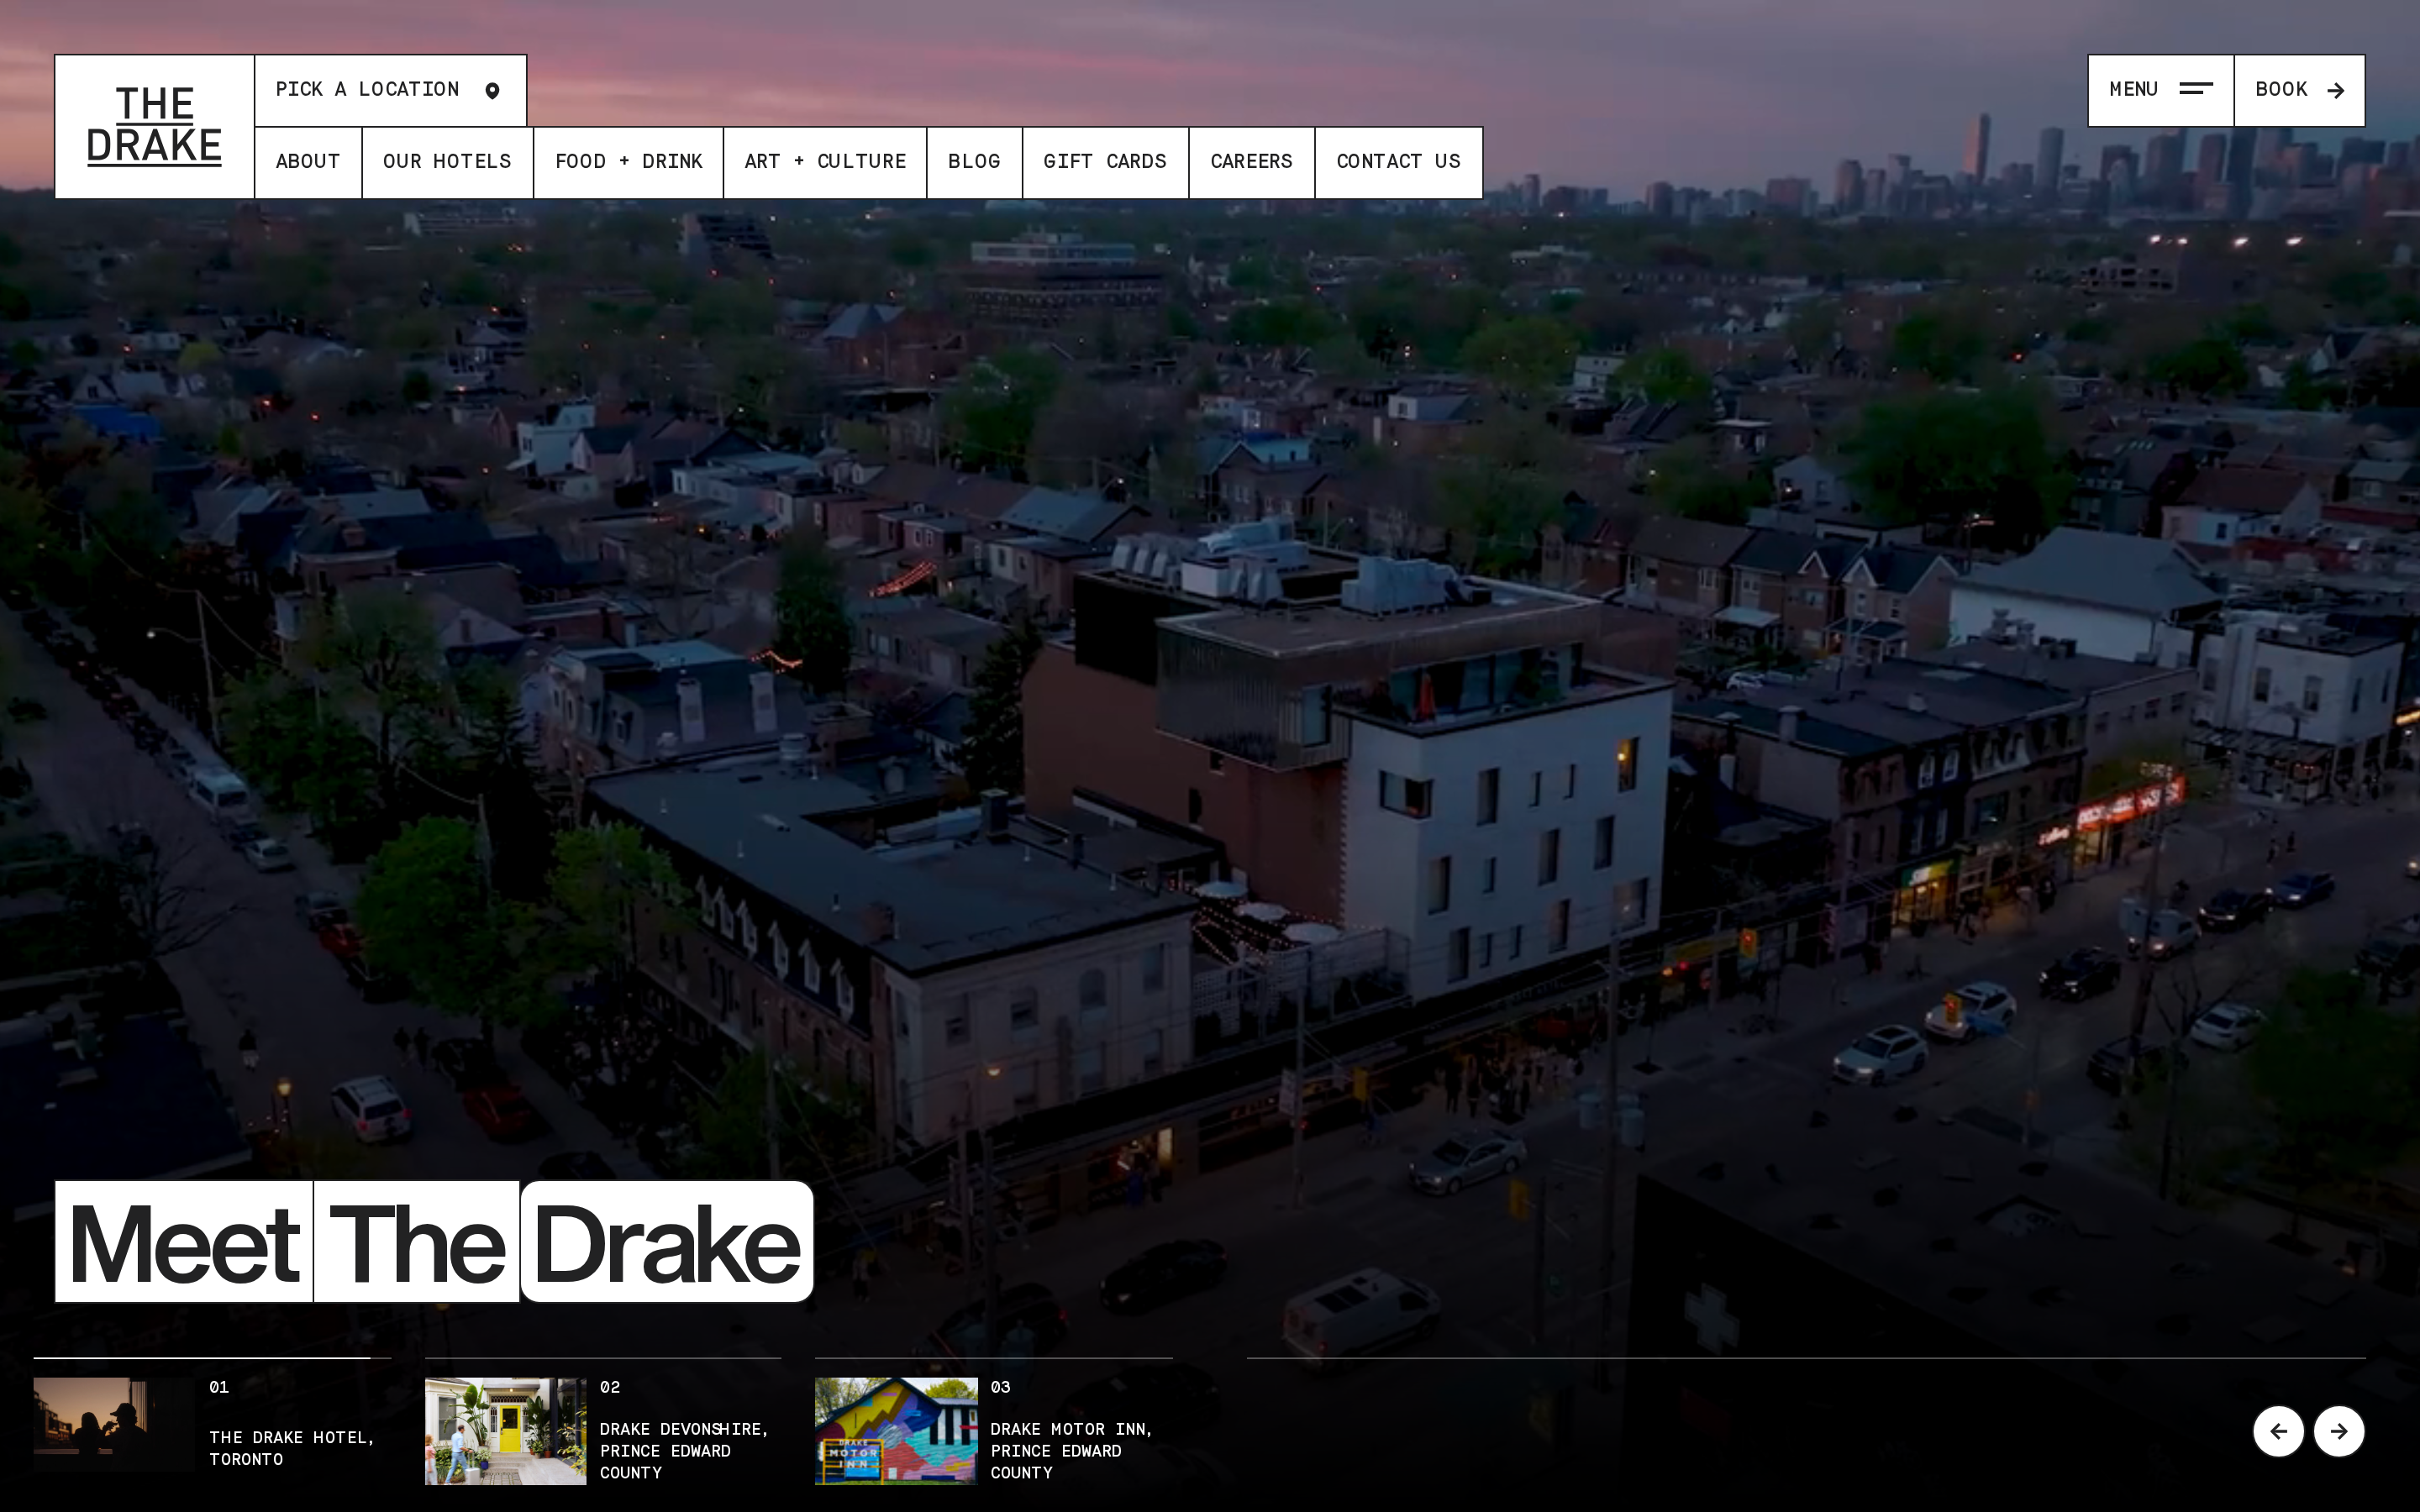Click the slide number 03
Viewport: 2420px width, 1512px height.
click(x=1001, y=1387)
